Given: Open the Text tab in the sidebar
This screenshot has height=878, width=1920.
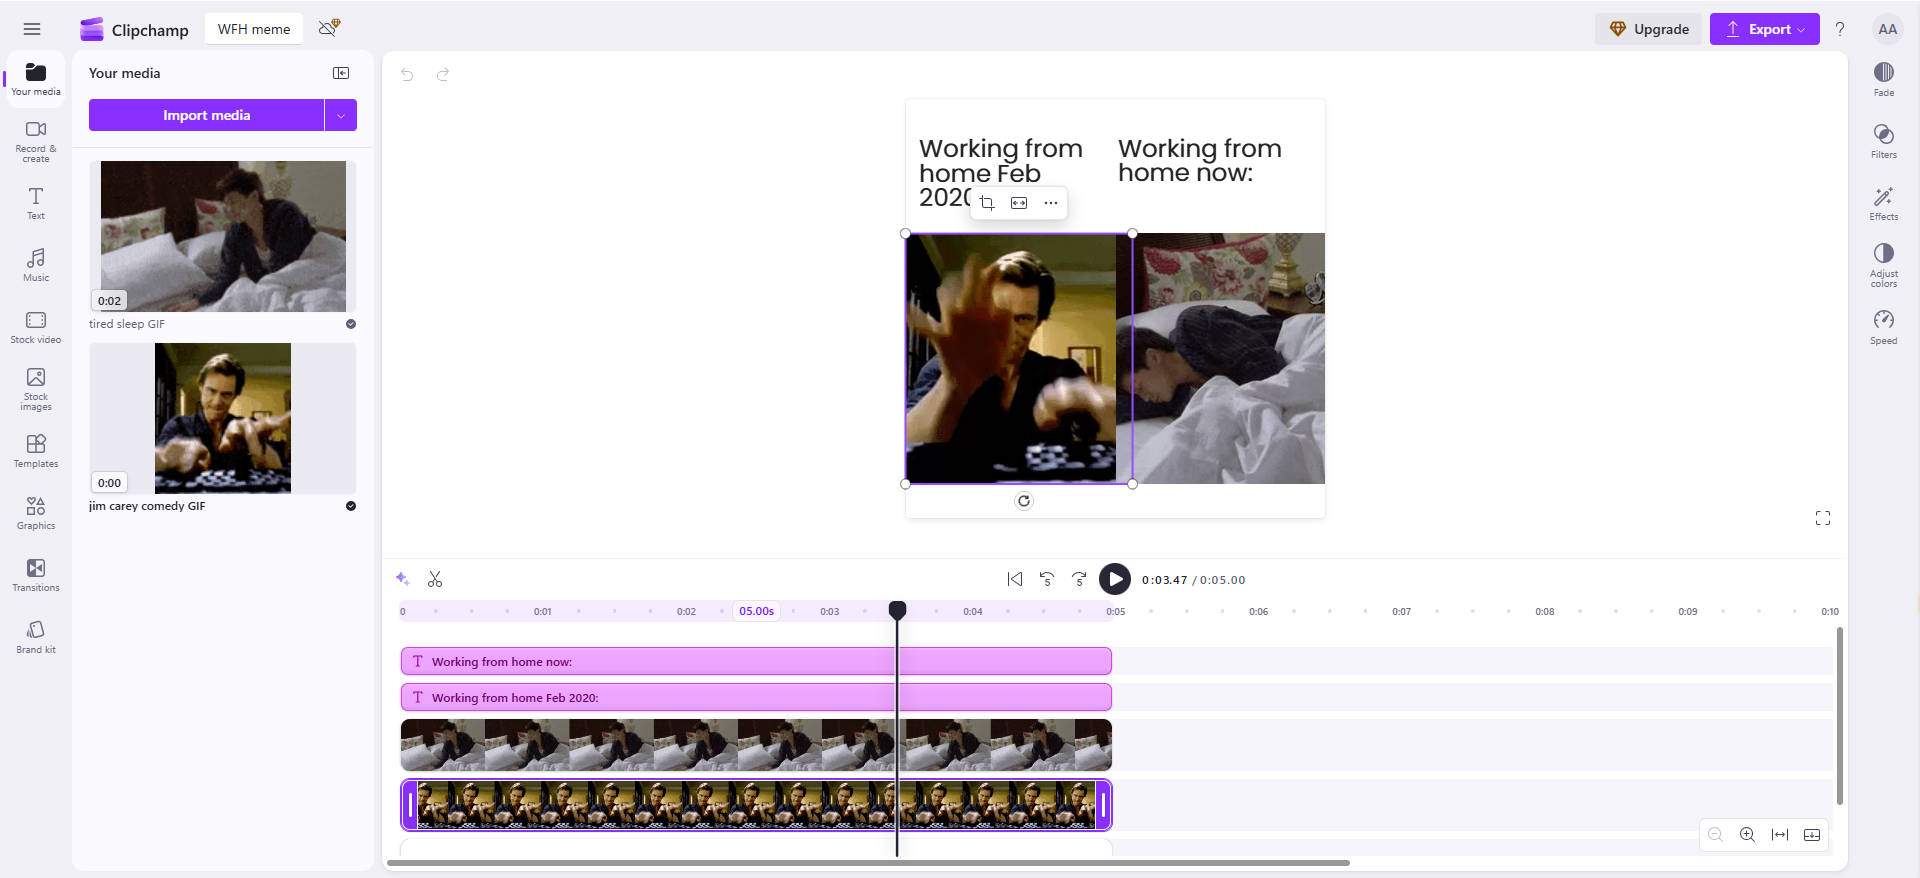Looking at the screenshot, I should pos(36,203).
